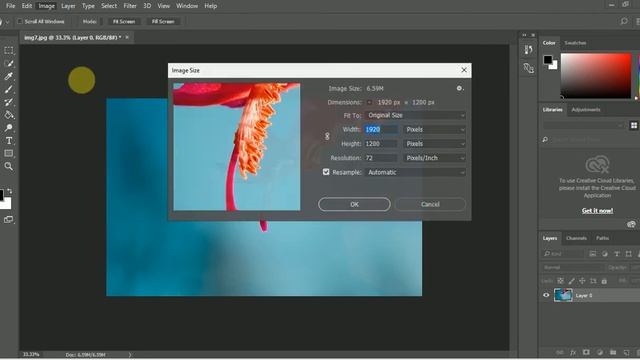Select the Type tool
Image resolution: width=640 pixels, height=360 pixels.
click(9, 141)
